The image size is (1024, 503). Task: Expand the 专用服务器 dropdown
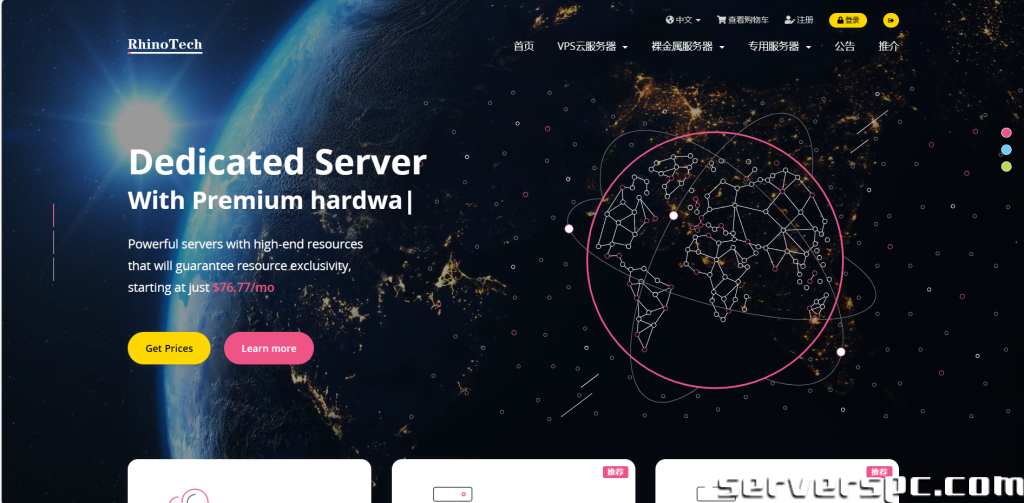779,46
